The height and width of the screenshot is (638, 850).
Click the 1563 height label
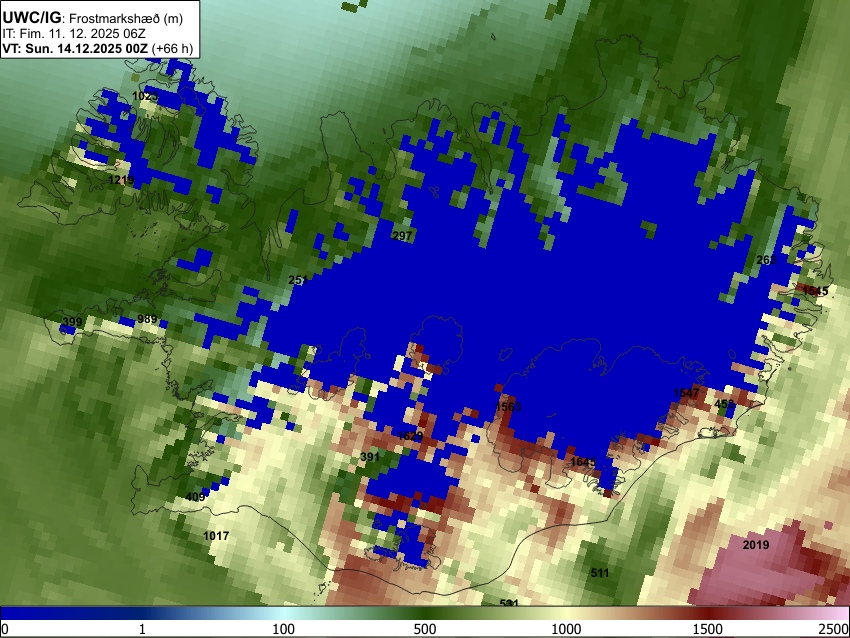click(508, 407)
